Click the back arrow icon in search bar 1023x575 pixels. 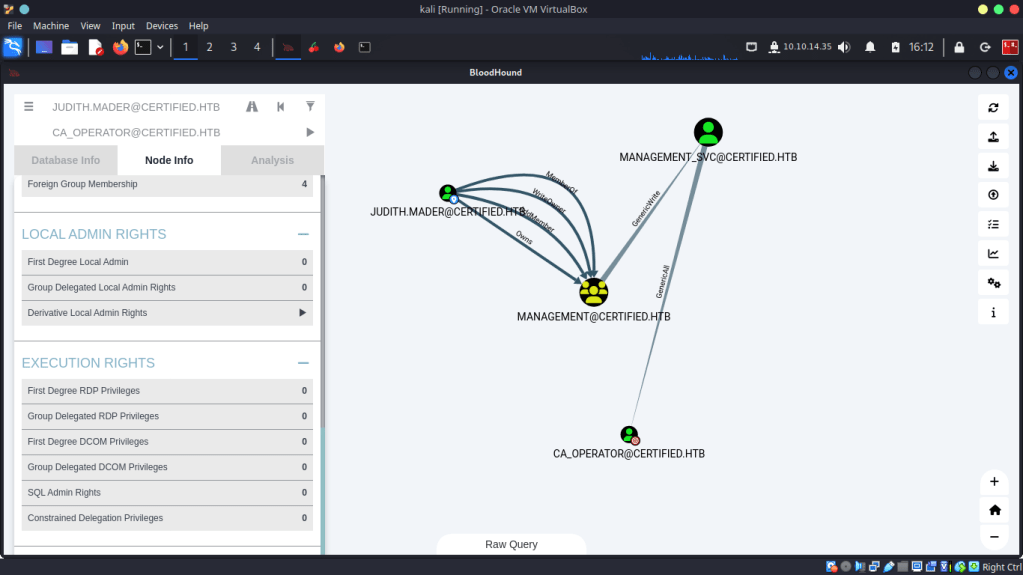281,106
